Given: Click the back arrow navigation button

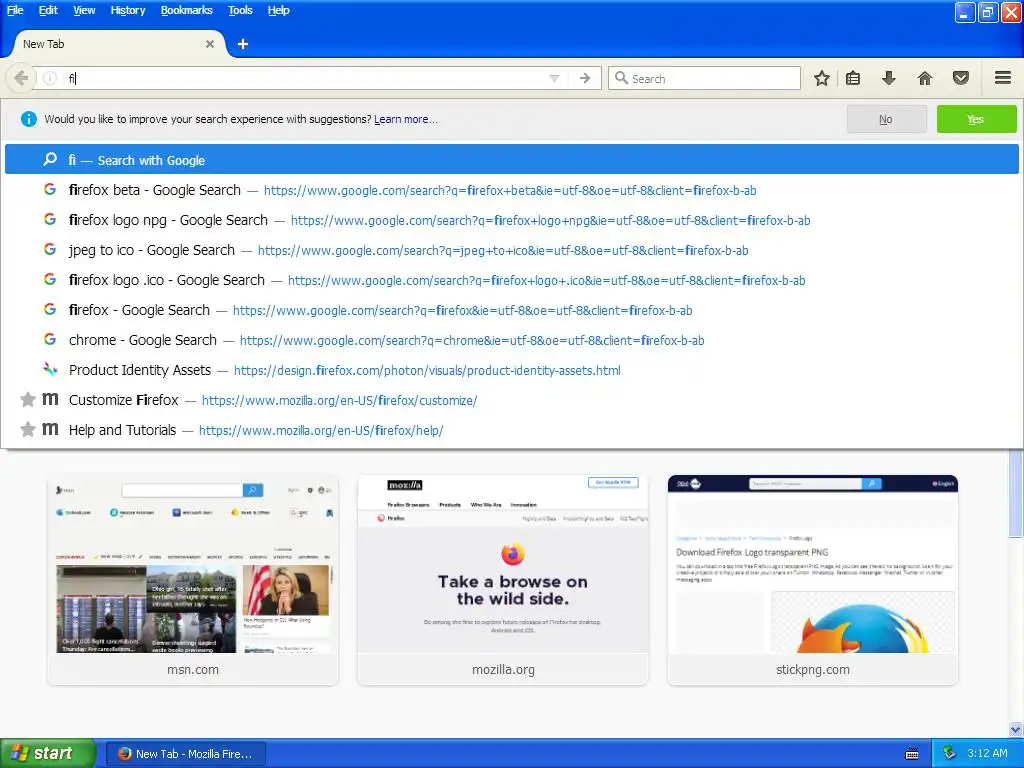Looking at the screenshot, I should pos(21,78).
